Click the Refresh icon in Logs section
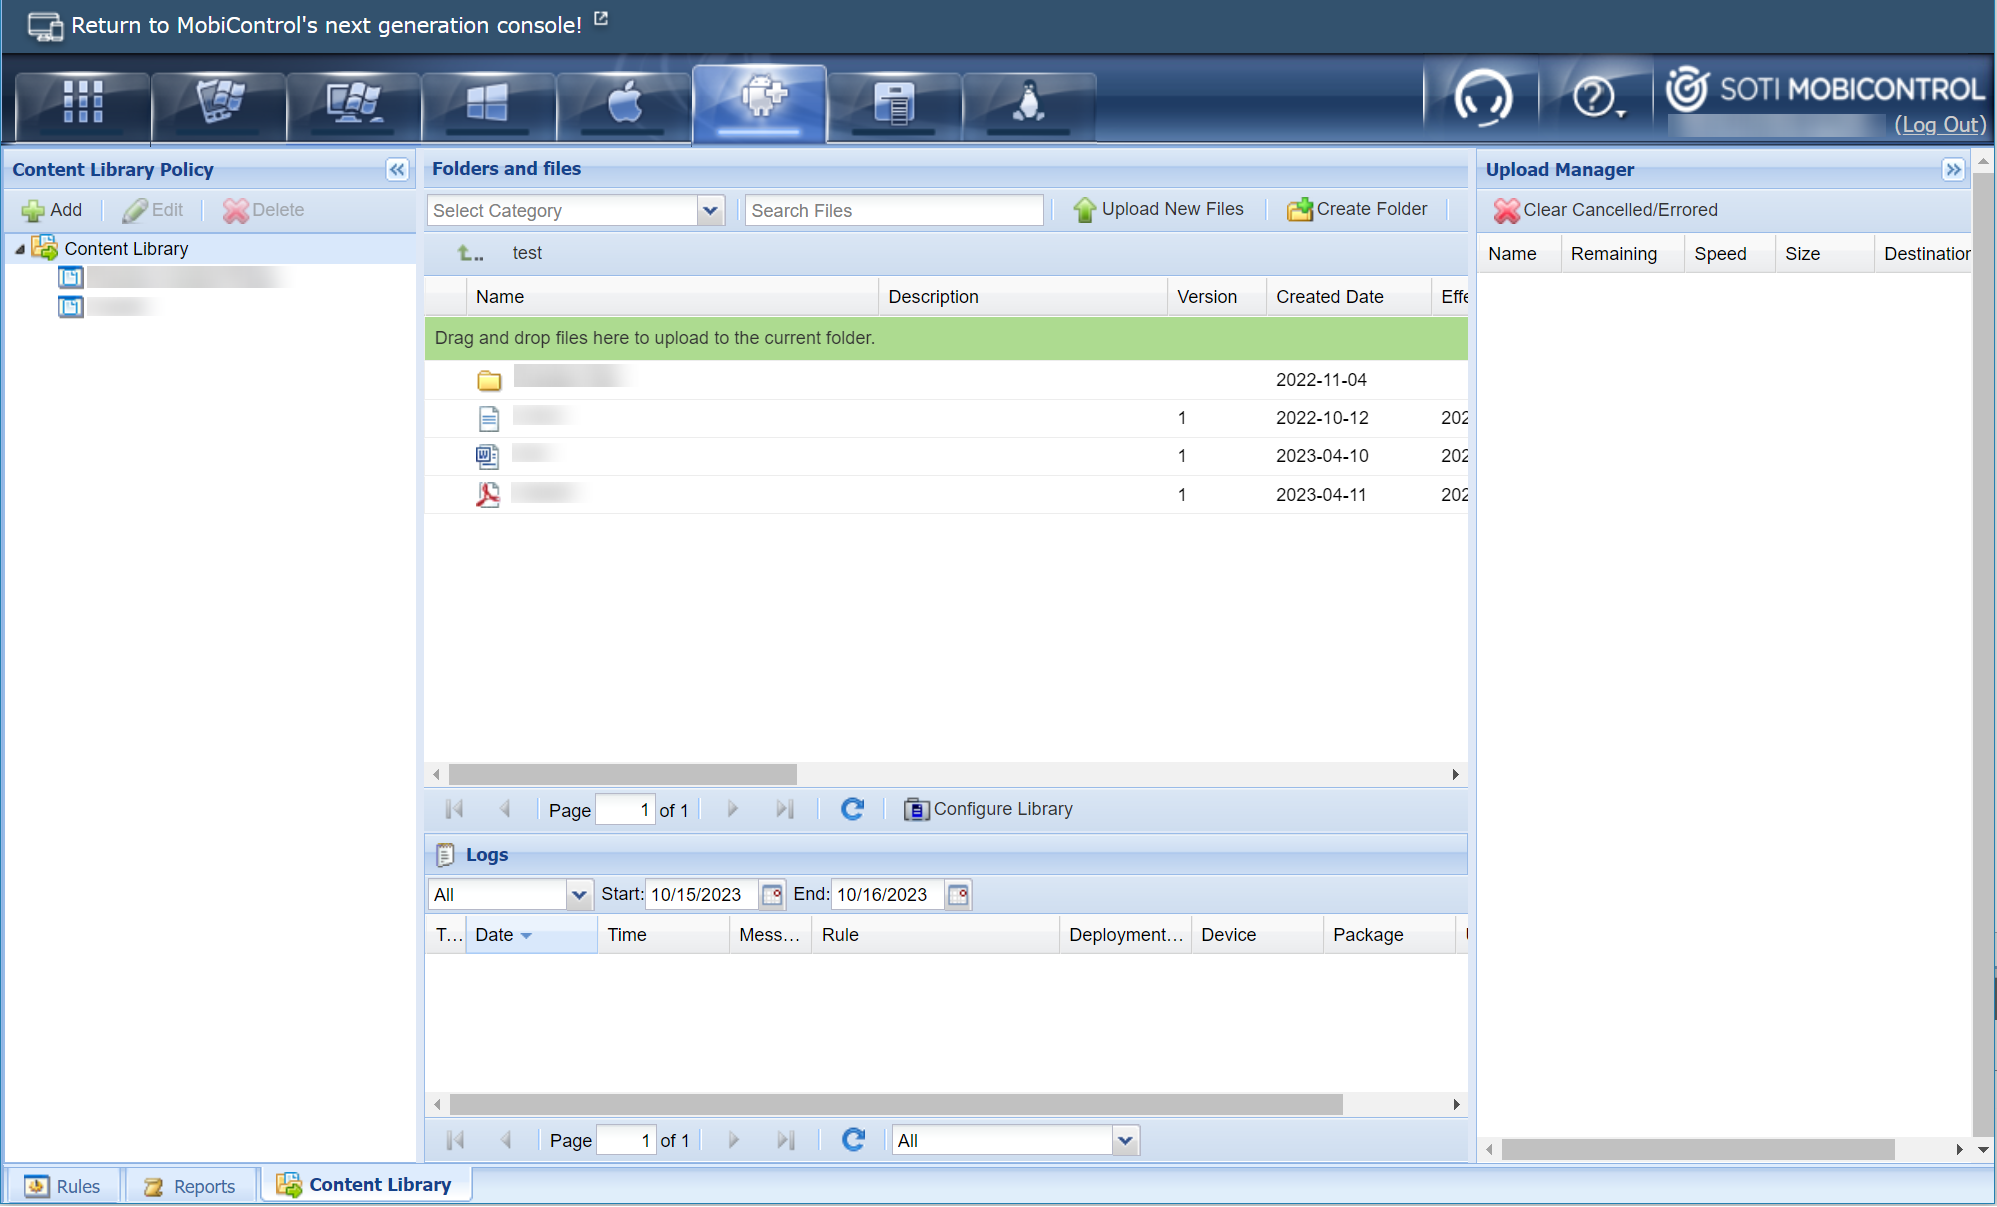Screen dimensions: 1997x1207 click(852, 1140)
